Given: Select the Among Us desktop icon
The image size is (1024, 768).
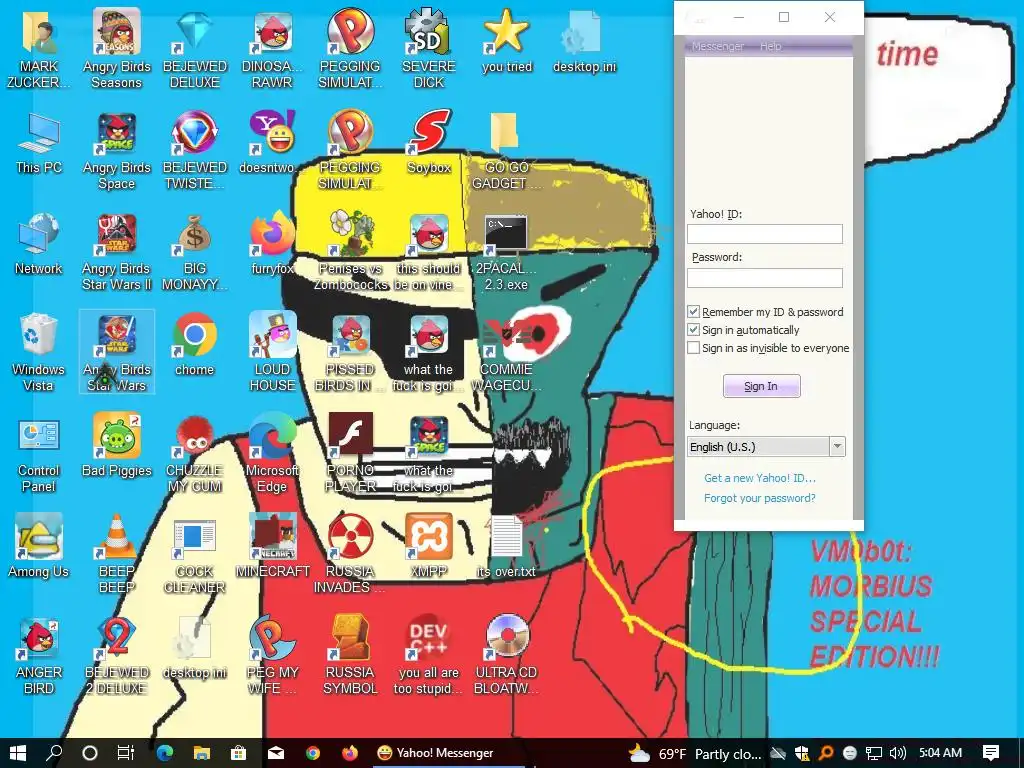Looking at the screenshot, I should point(39,547).
